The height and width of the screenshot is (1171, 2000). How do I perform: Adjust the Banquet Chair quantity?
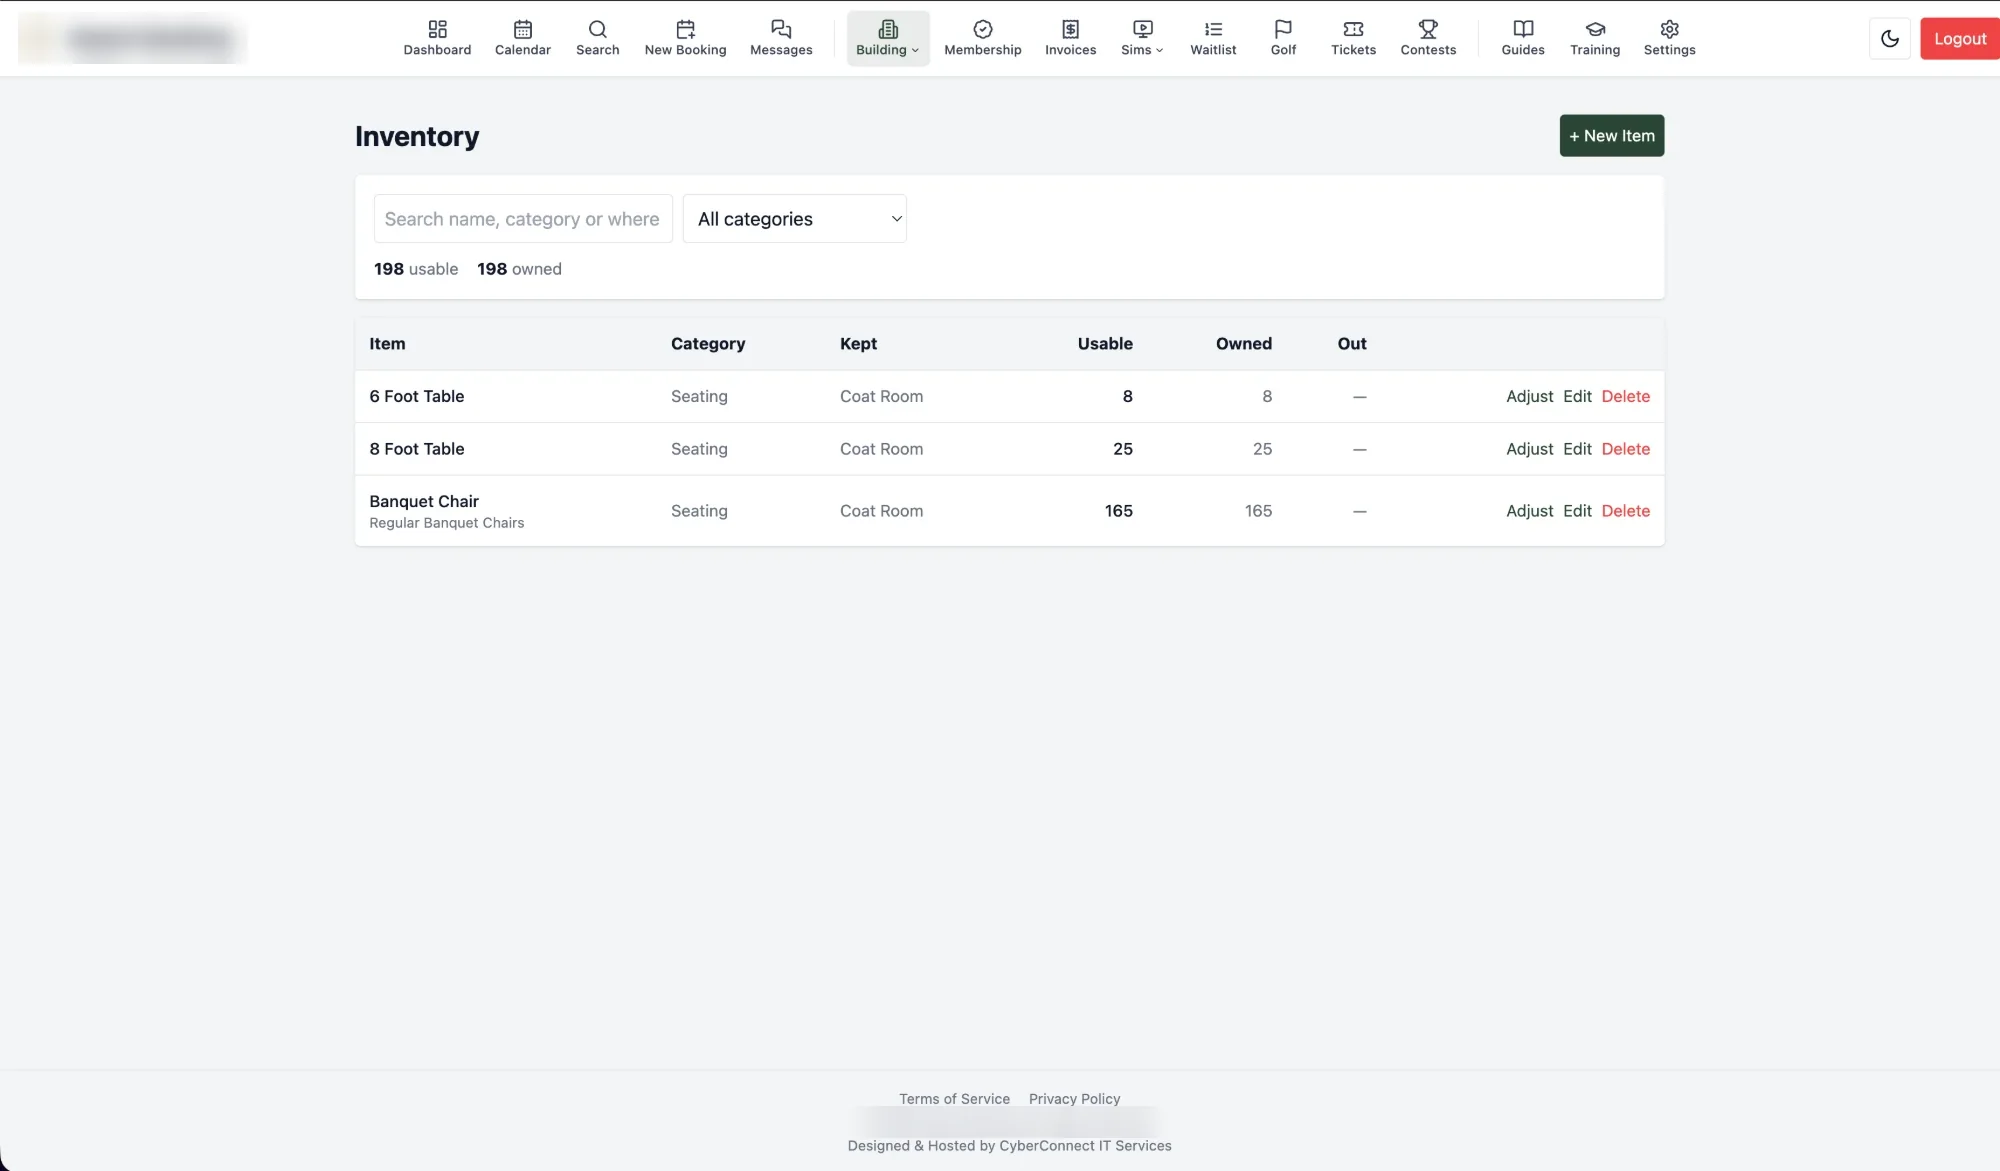tap(1529, 510)
